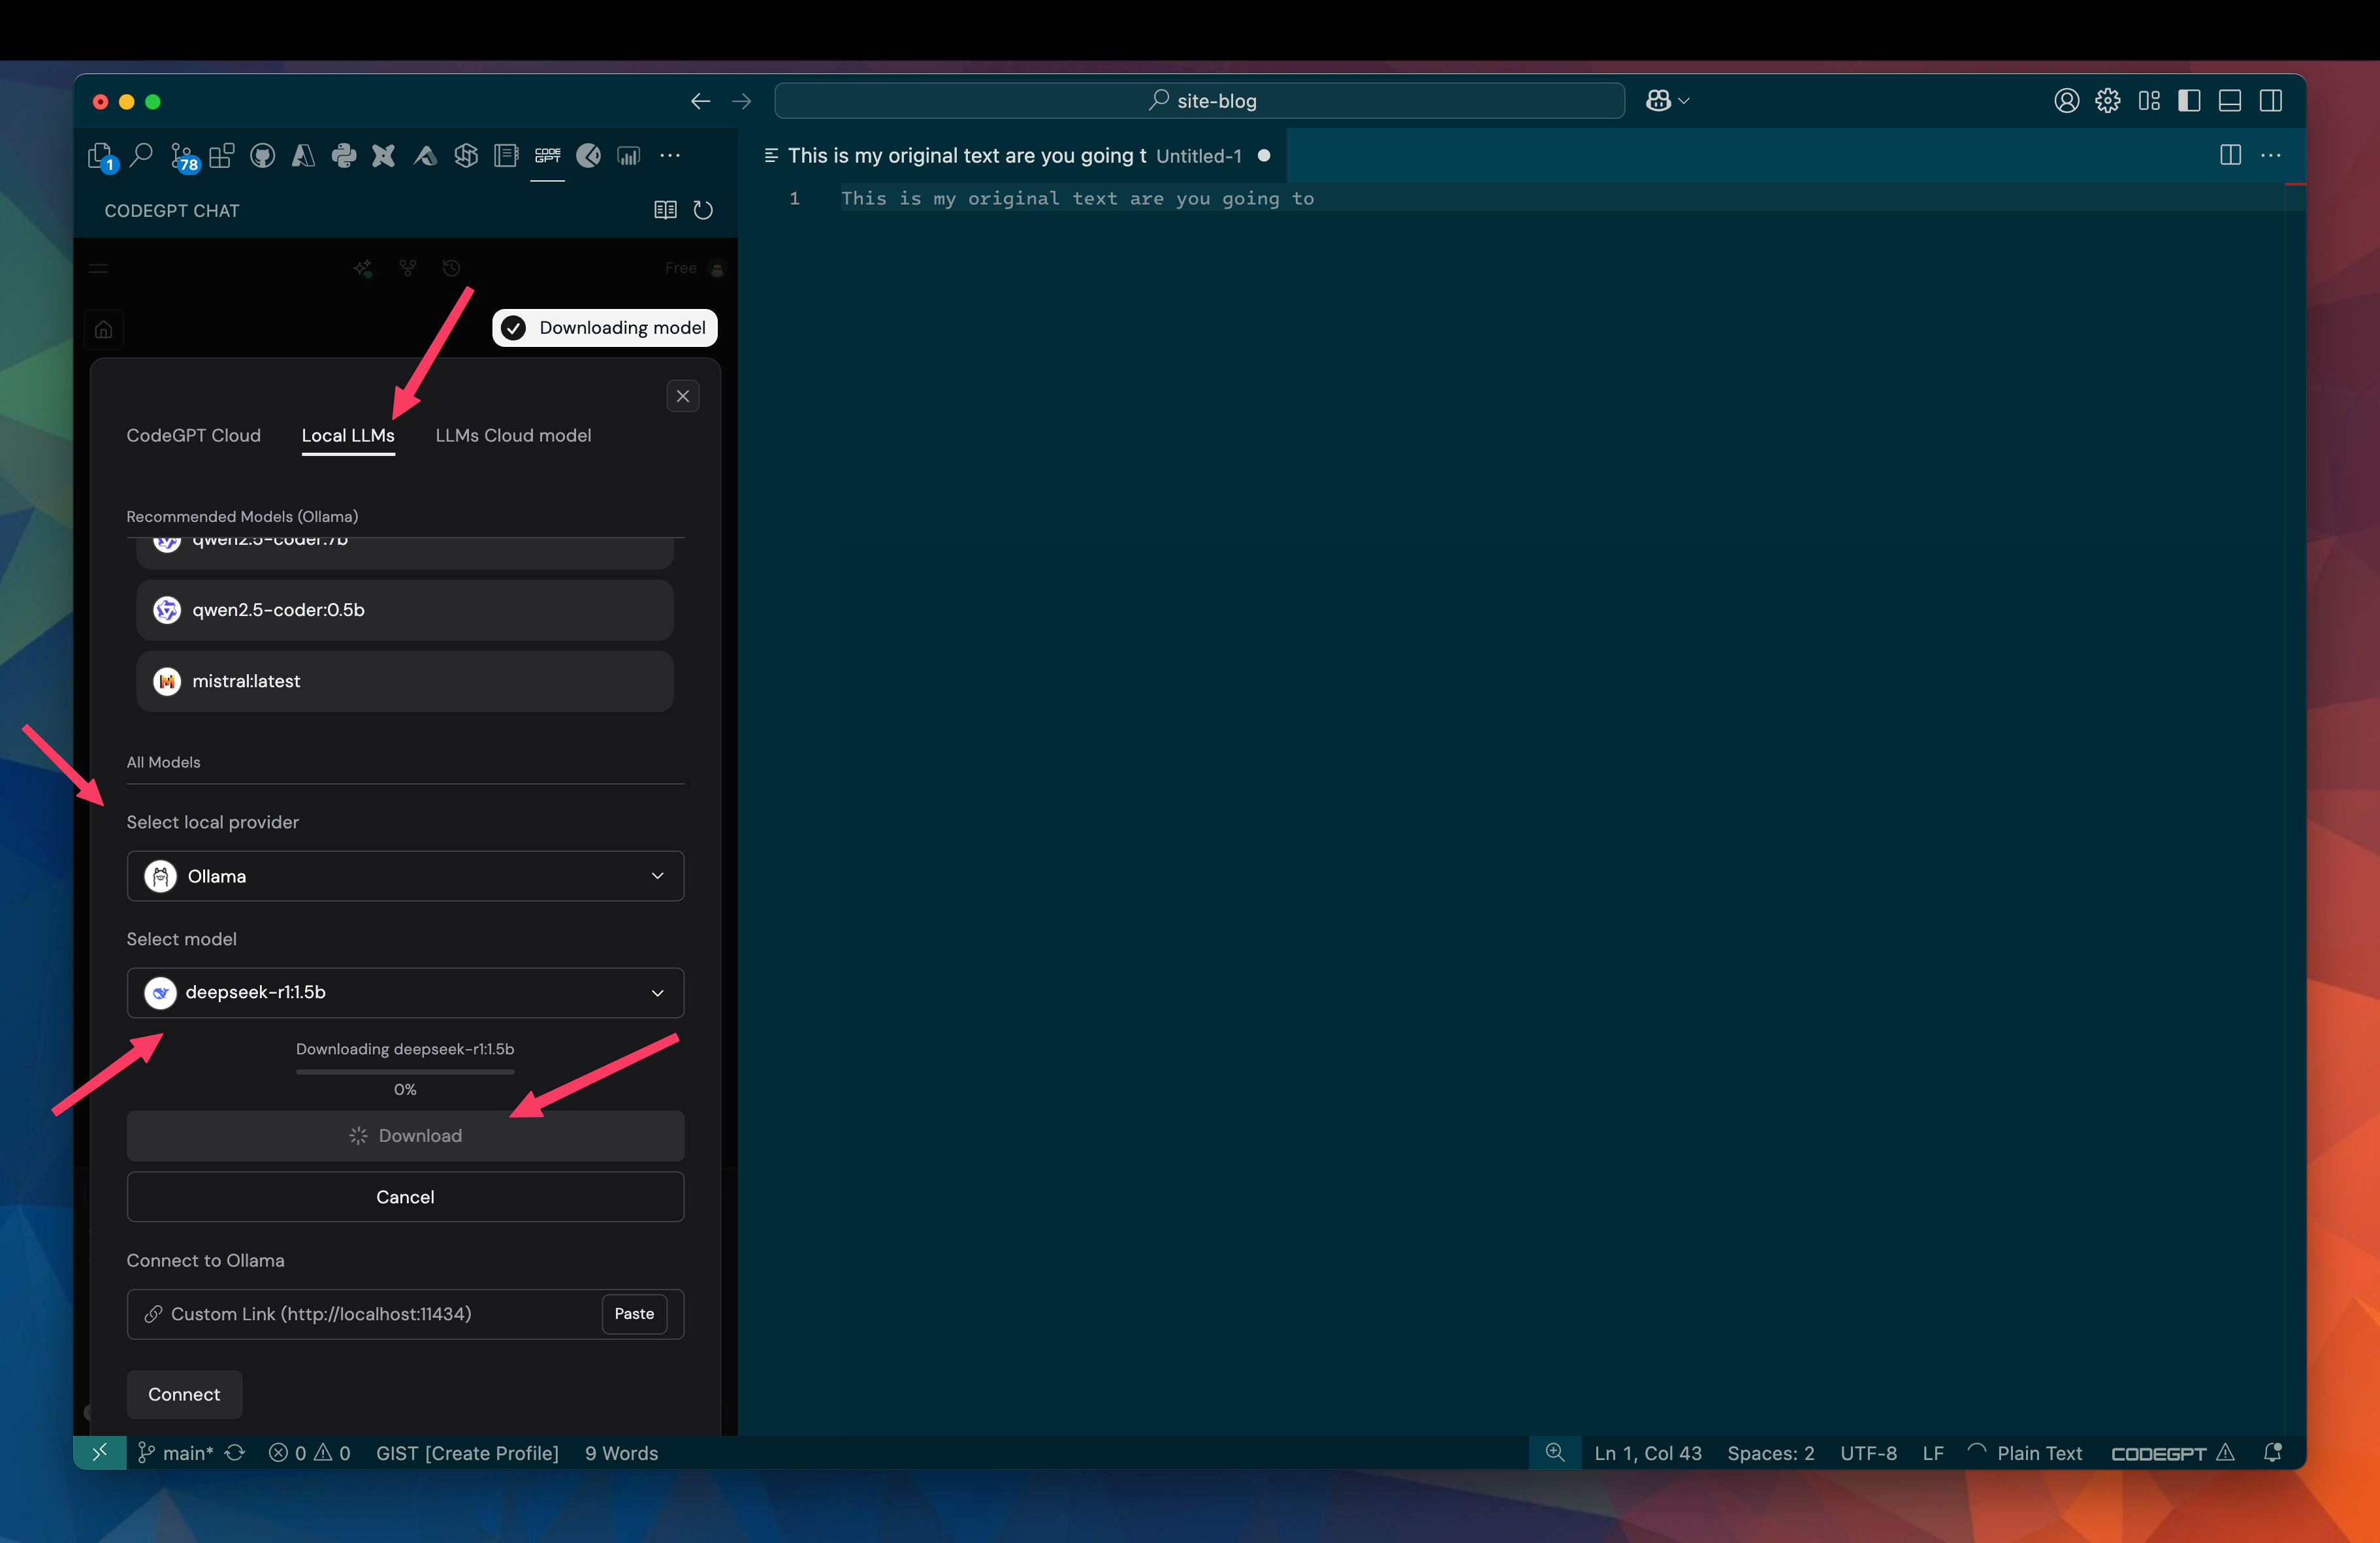This screenshot has height=1543, width=2380.
Task: Open the Copilot chat icon
Action: click(1659, 101)
